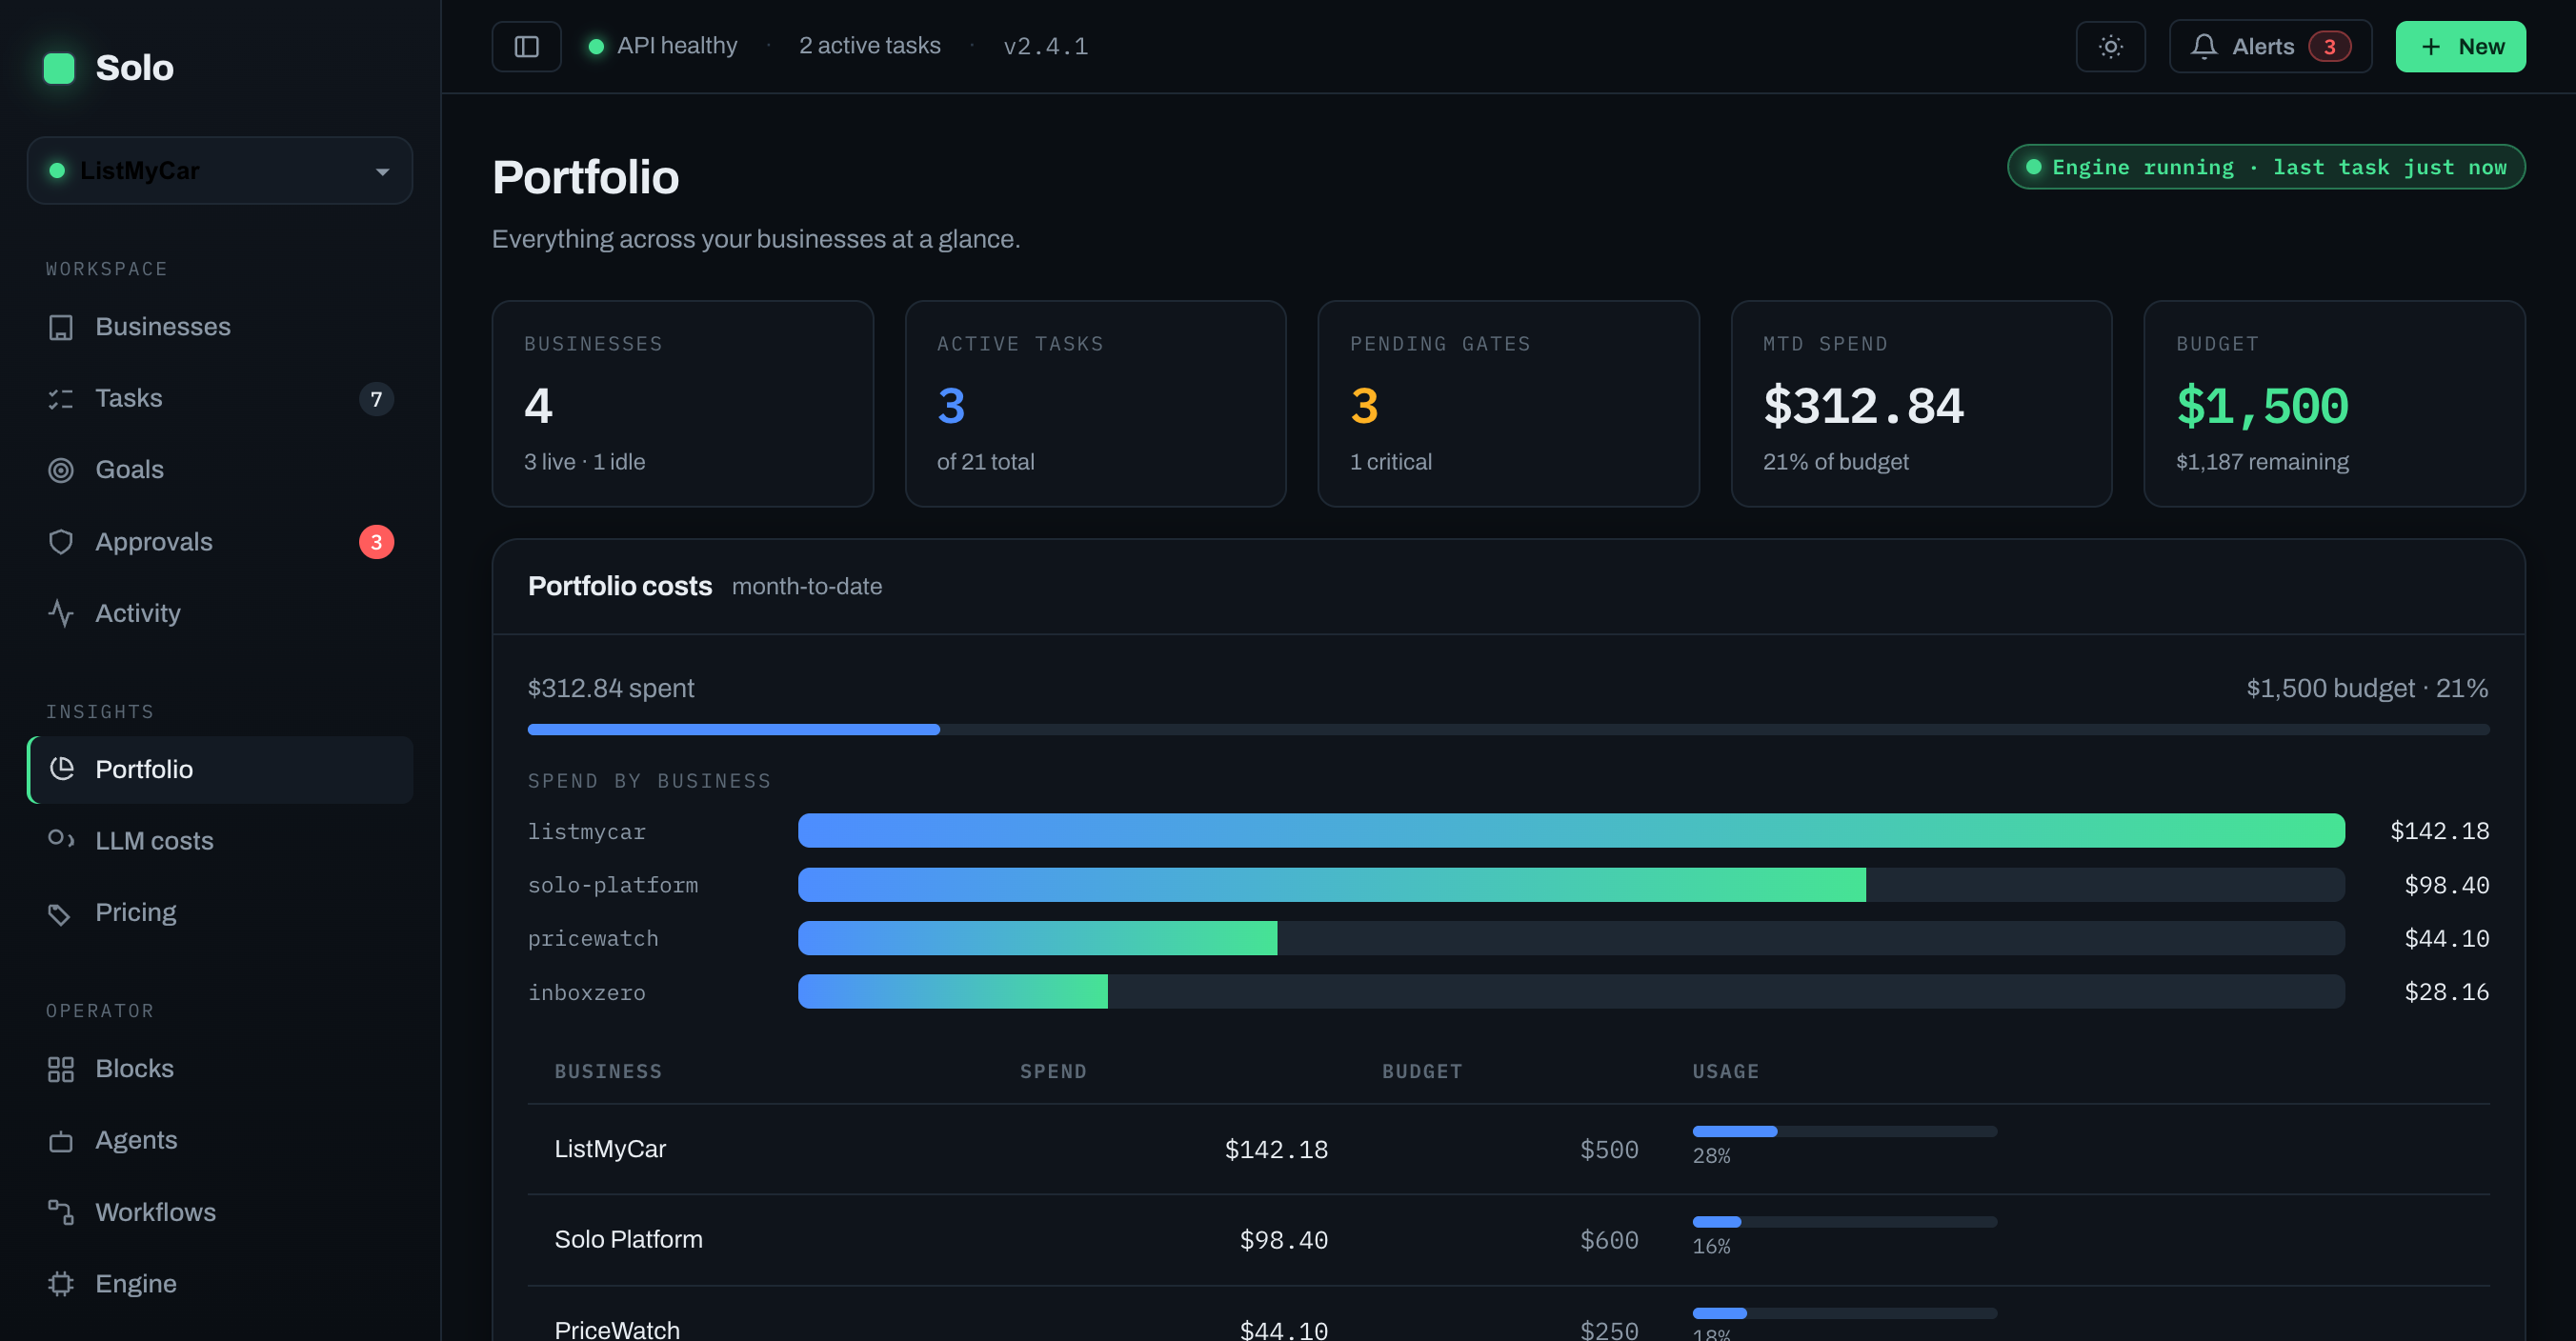Click the Engine chip icon

pos(61,1284)
